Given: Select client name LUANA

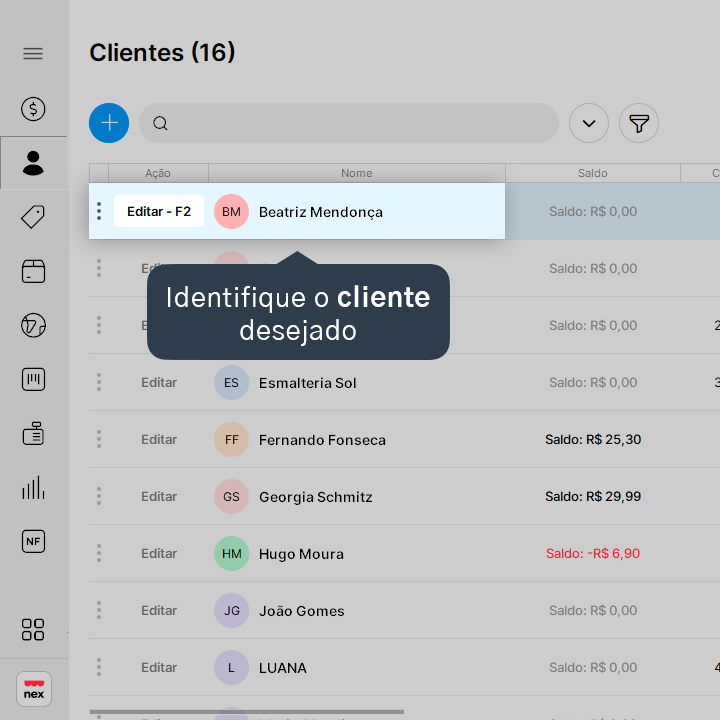Looking at the screenshot, I should tap(283, 668).
